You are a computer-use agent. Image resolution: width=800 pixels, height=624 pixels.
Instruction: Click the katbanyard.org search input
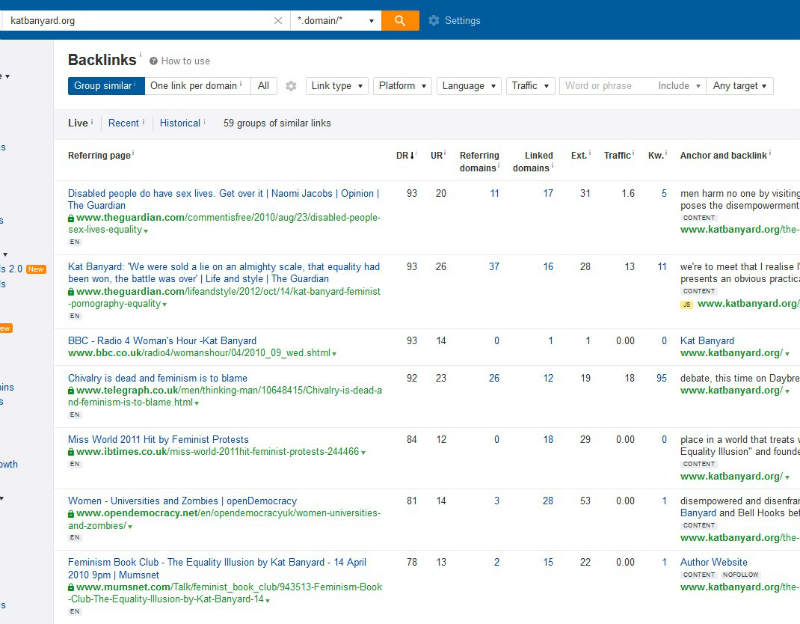click(x=138, y=20)
